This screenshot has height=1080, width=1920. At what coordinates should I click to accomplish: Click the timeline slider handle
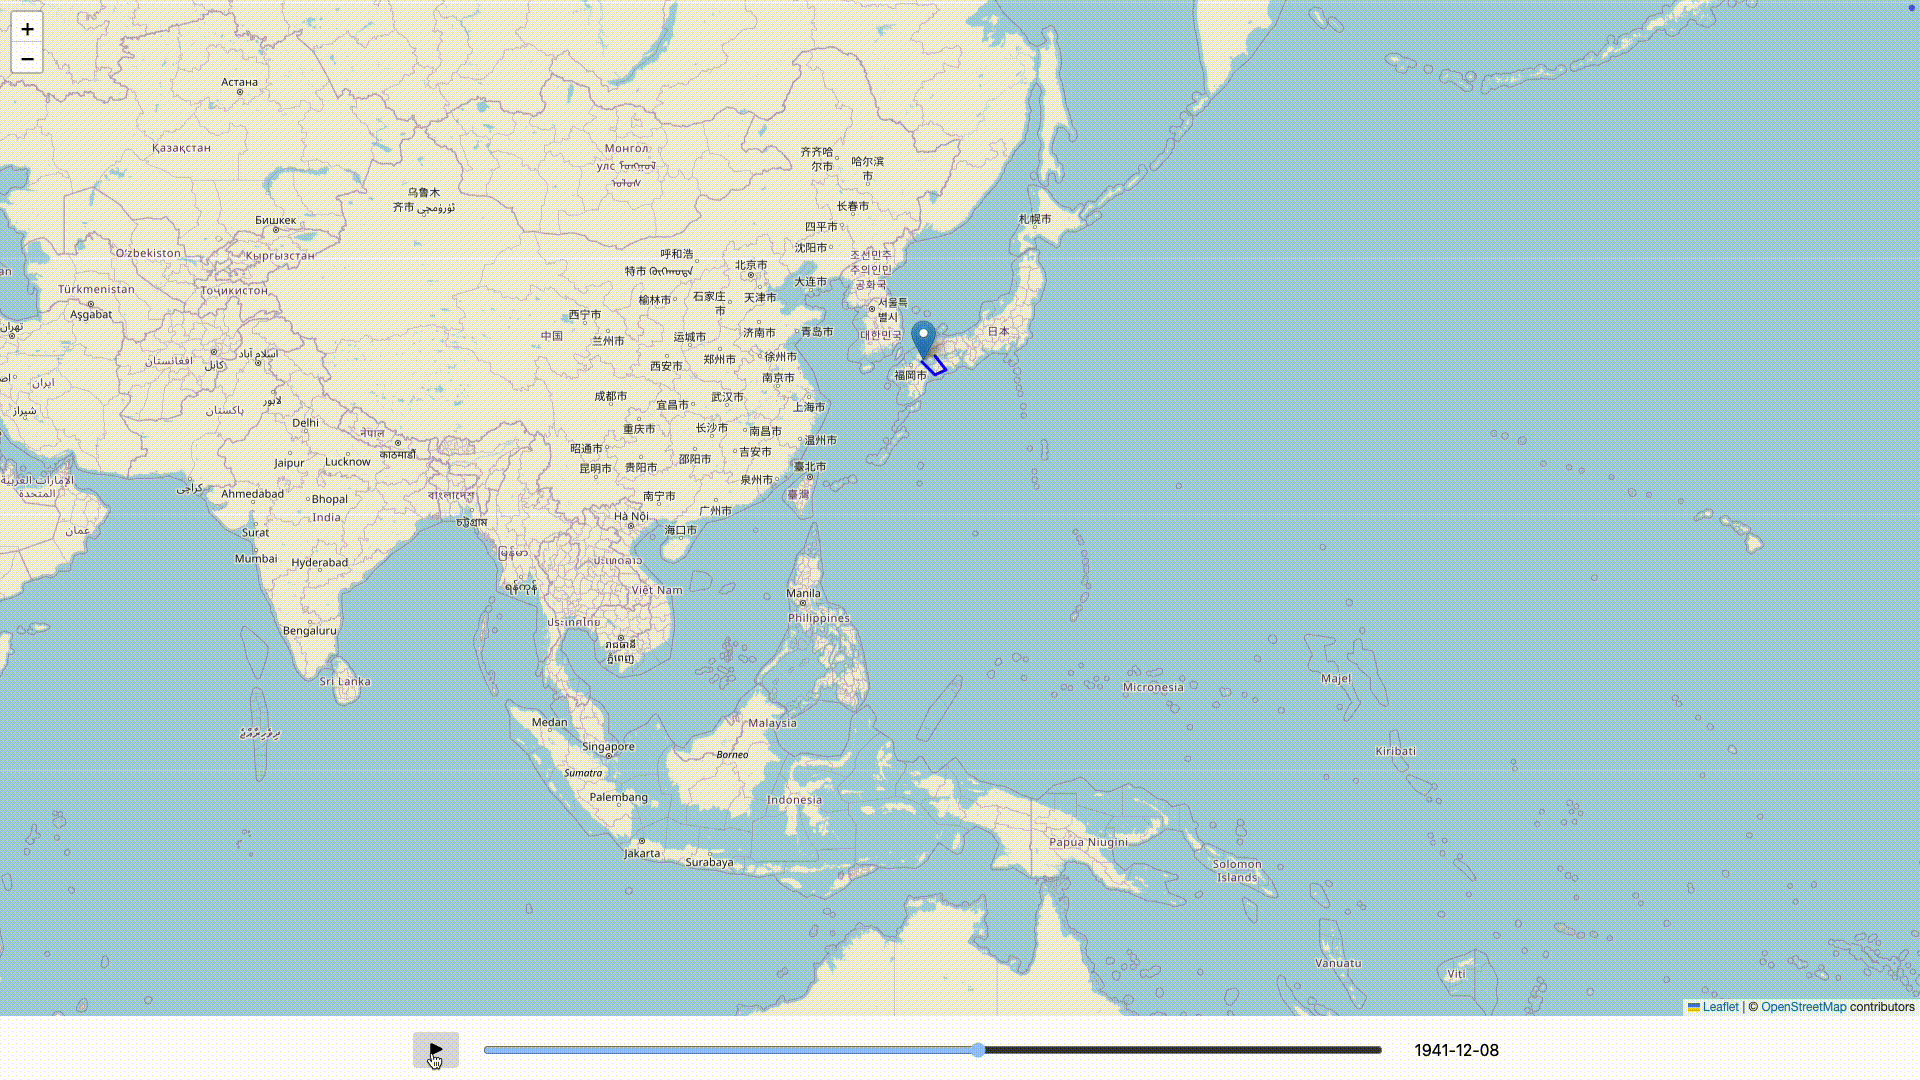coord(978,1050)
